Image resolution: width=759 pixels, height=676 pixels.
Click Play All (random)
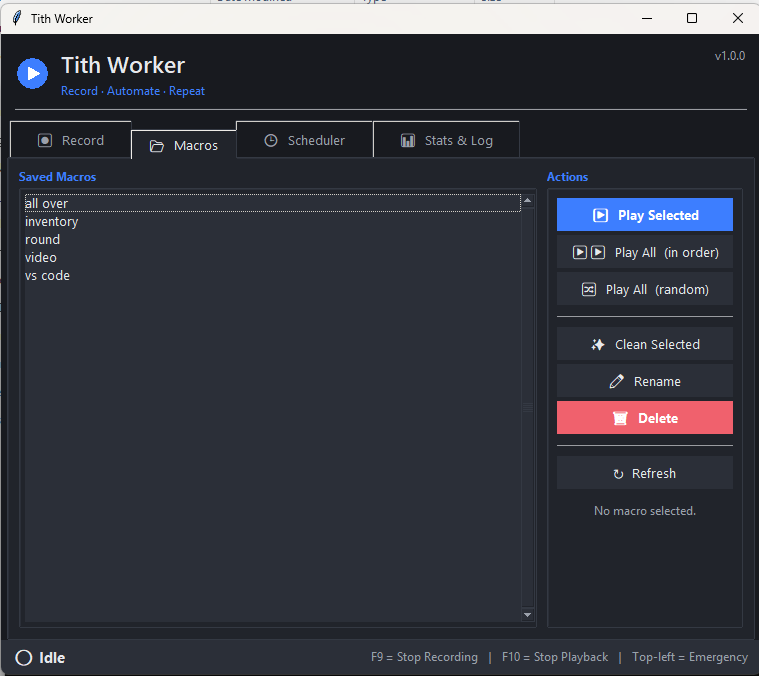645,289
